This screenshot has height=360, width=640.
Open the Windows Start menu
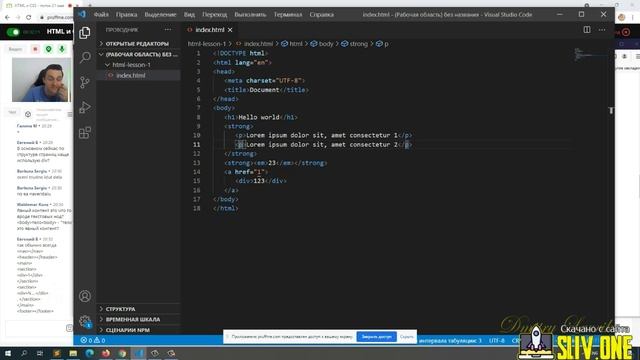coord(8,353)
